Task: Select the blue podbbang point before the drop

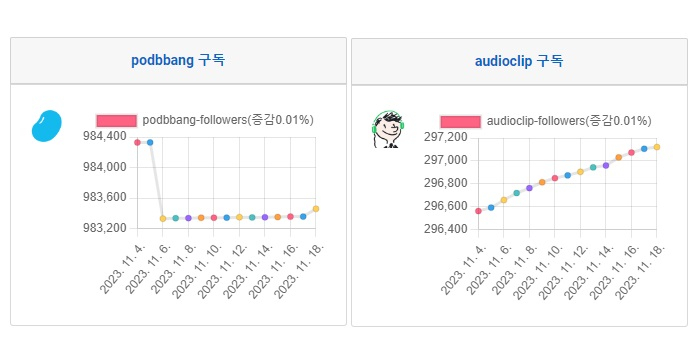Action: pyautogui.click(x=150, y=142)
